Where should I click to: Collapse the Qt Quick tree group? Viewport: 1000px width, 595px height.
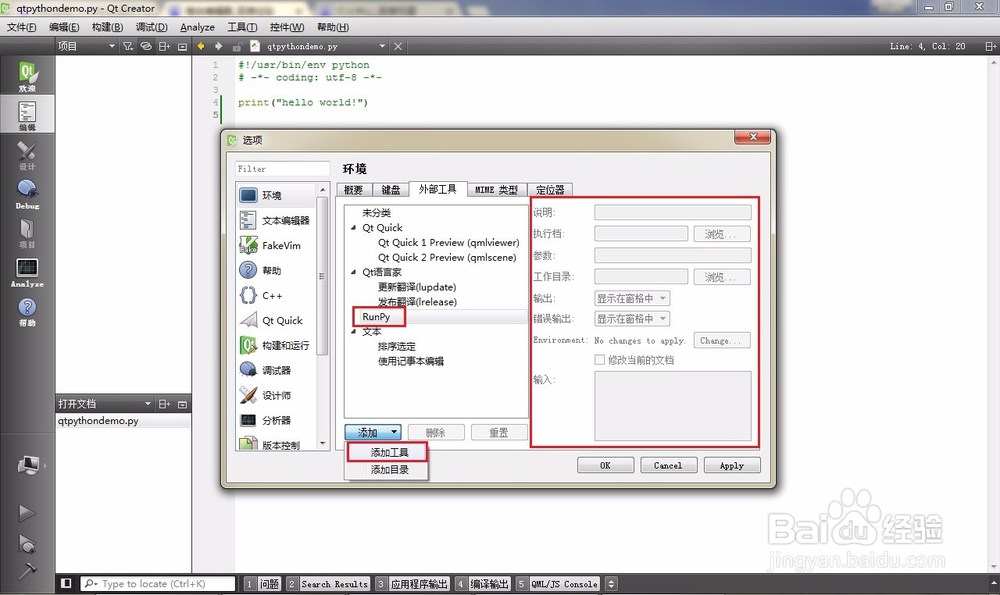click(x=356, y=227)
